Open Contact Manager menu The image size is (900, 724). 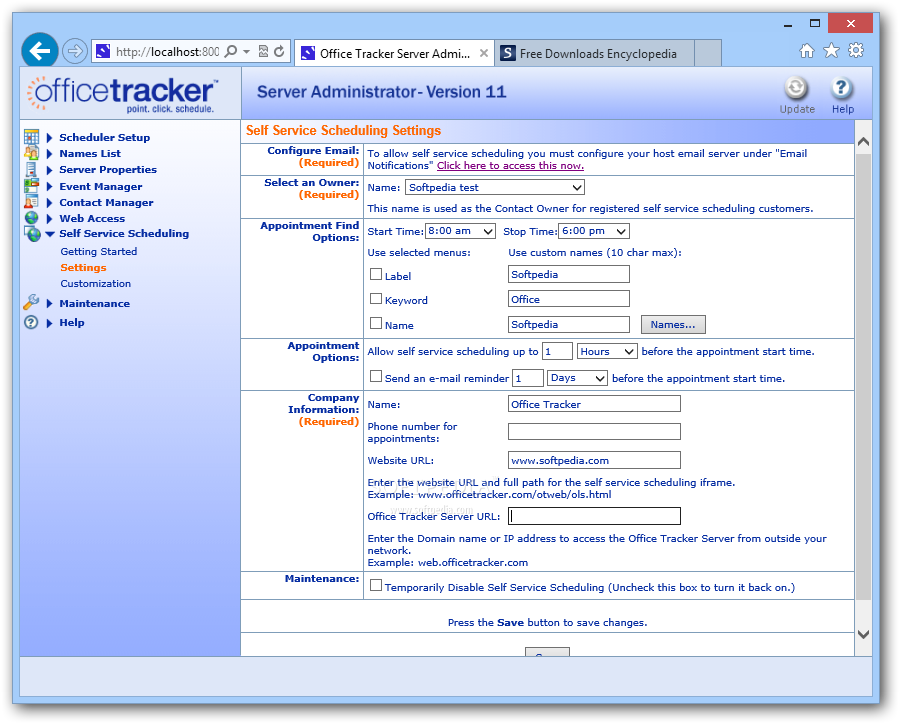[106, 203]
